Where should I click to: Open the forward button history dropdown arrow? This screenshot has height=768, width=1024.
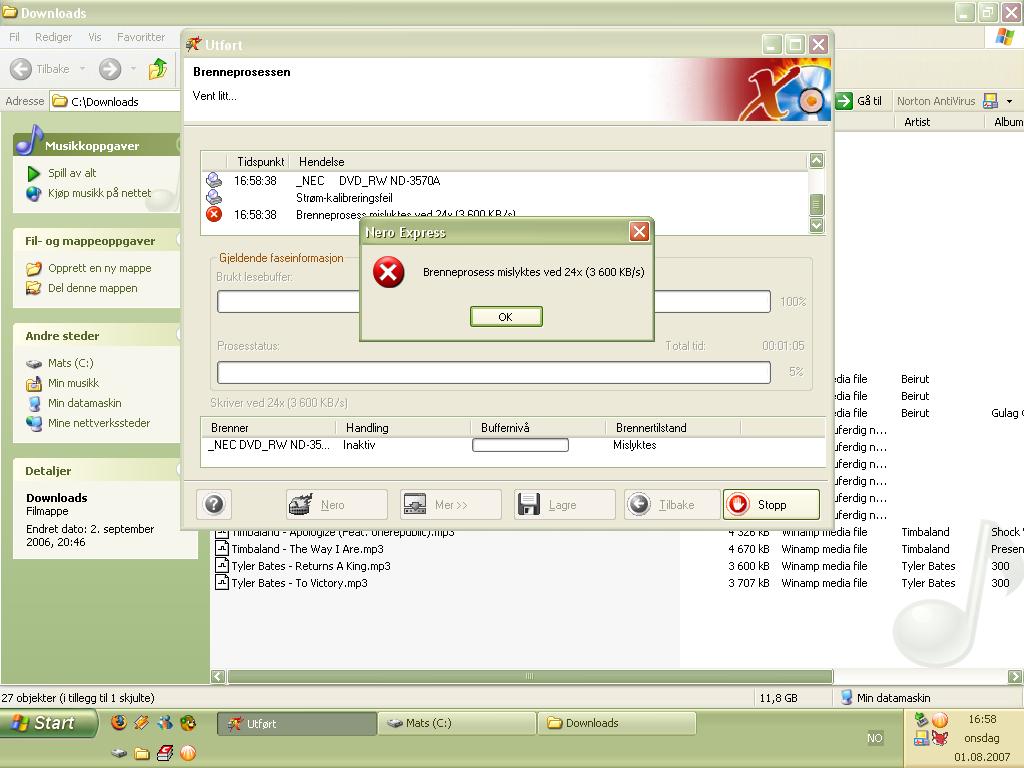click(x=133, y=69)
